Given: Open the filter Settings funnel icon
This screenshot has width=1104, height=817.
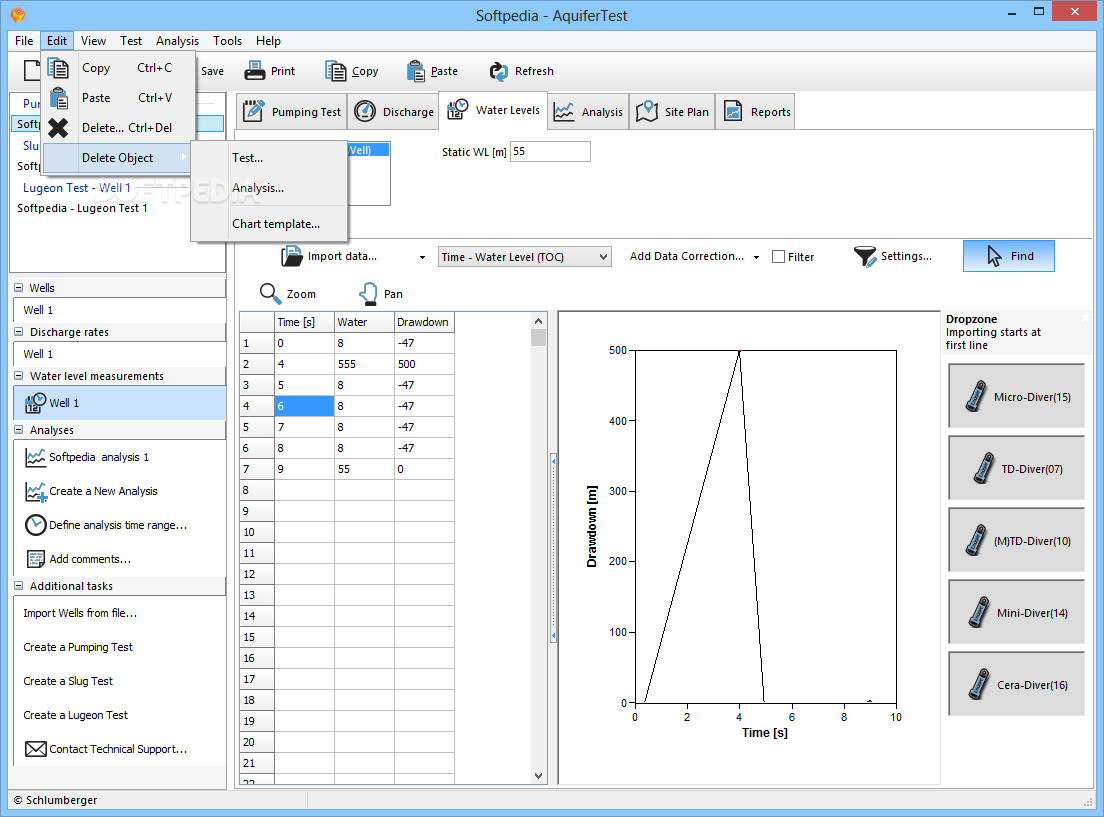Looking at the screenshot, I should pyautogui.click(x=865, y=256).
